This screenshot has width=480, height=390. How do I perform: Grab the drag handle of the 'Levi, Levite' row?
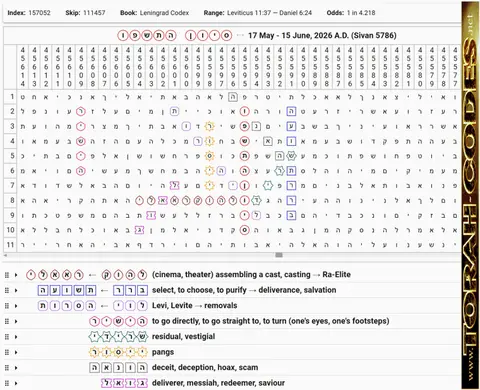click(x=7, y=306)
